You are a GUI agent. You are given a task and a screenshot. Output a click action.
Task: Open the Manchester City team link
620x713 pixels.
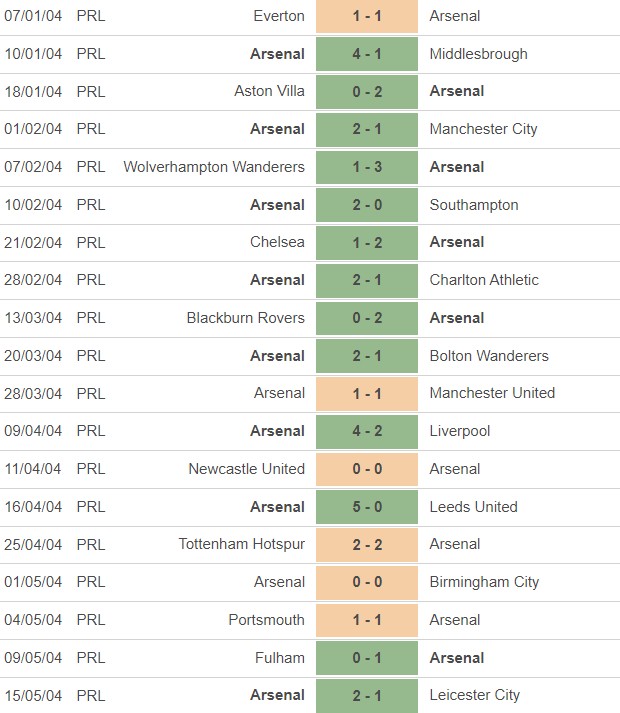[483, 129]
